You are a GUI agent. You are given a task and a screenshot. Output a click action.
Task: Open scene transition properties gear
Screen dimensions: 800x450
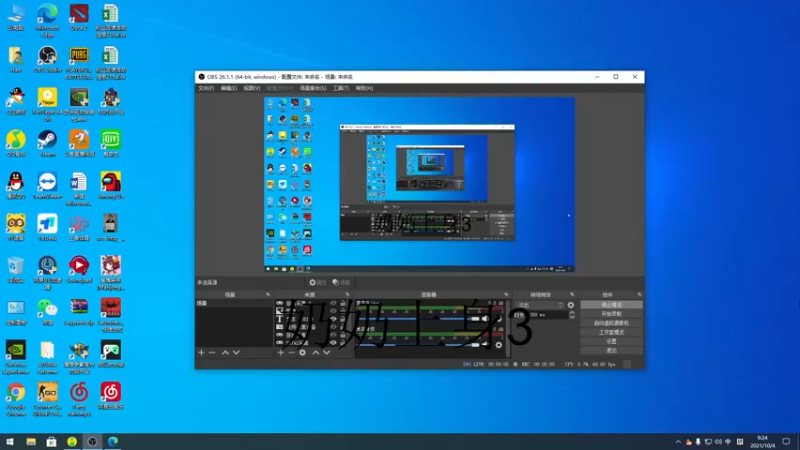tap(570, 305)
